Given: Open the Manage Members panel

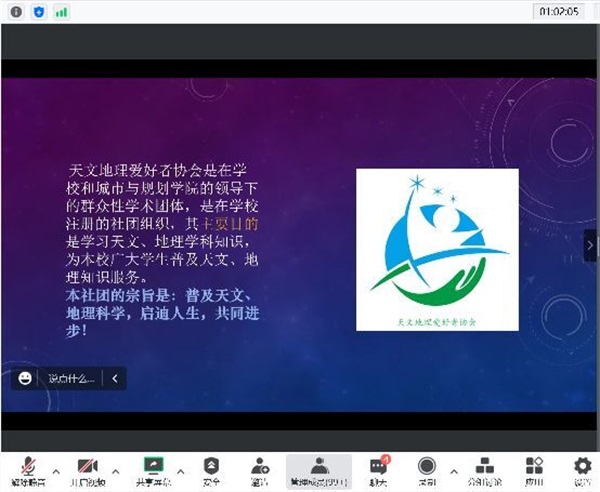Looking at the screenshot, I should point(318,469).
